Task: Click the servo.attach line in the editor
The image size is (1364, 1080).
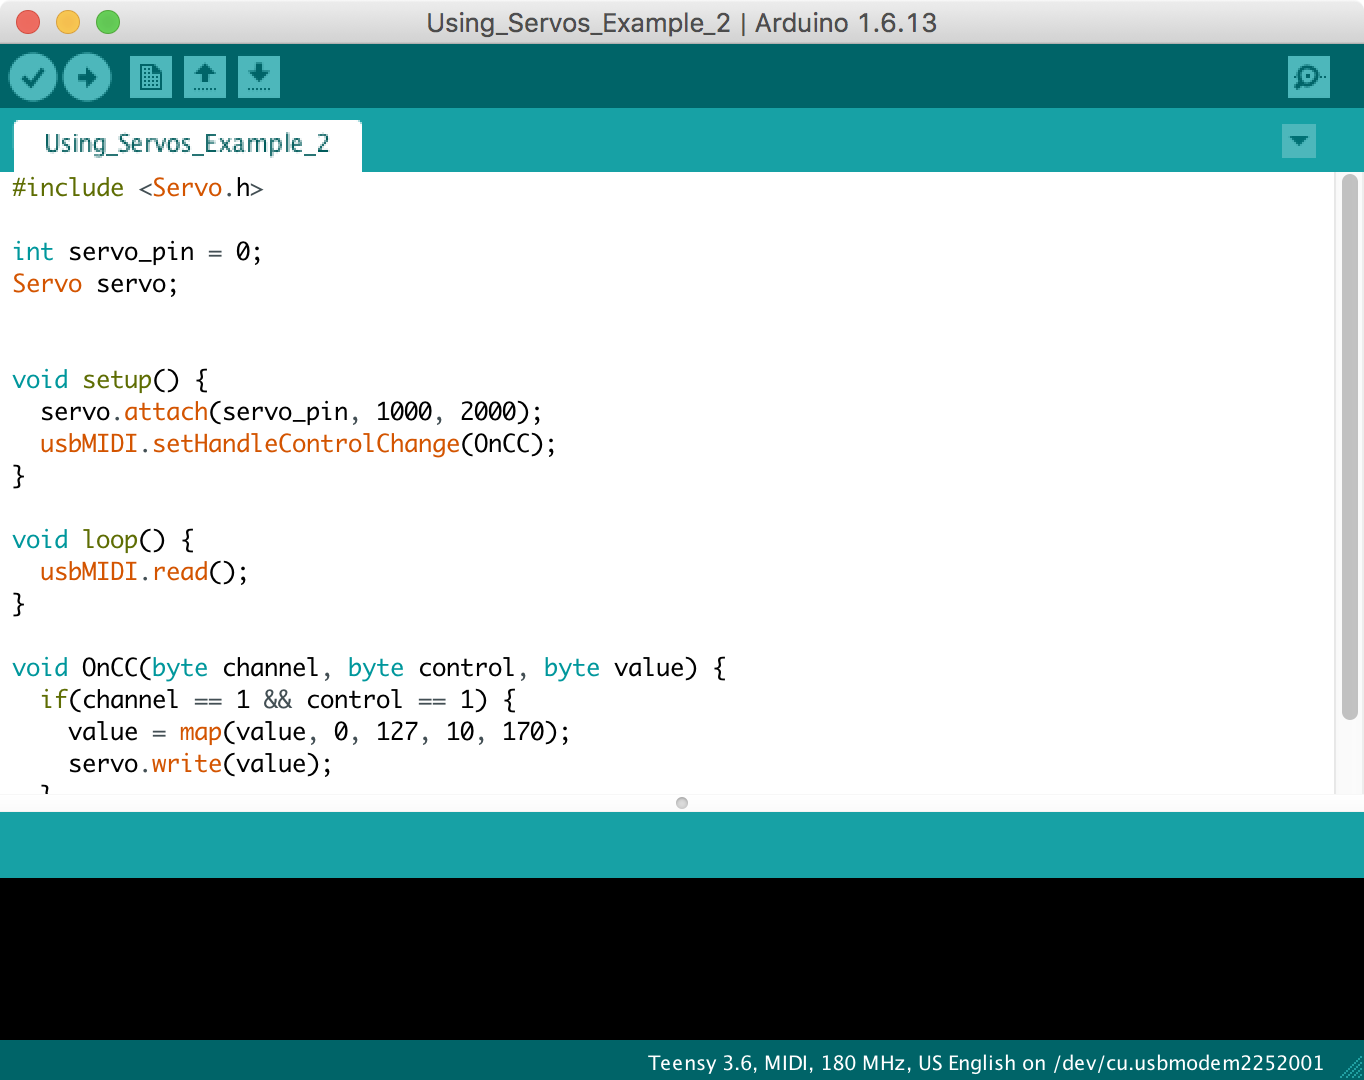Action: (x=290, y=411)
